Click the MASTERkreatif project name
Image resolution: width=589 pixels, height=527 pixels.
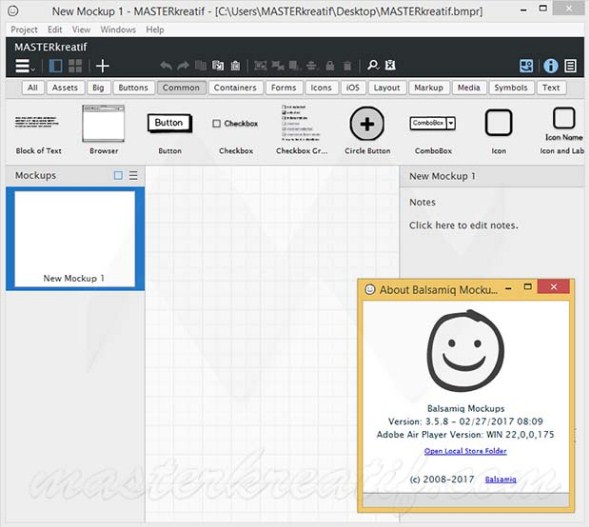(51, 47)
